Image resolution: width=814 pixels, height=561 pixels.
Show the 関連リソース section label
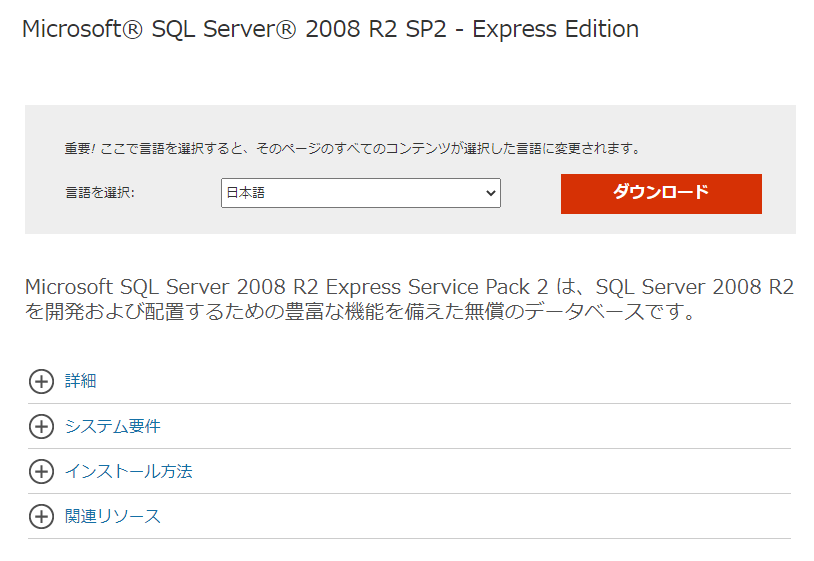112,516
